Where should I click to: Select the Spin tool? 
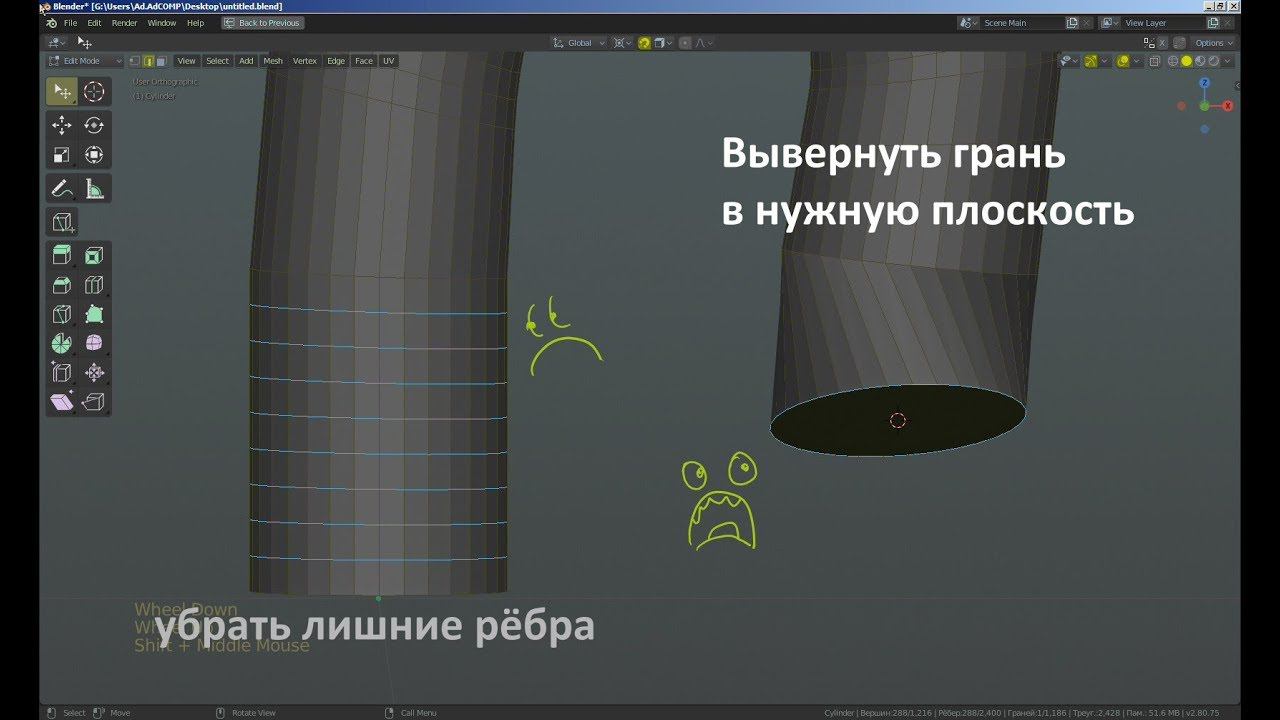[x=62, y=343]
